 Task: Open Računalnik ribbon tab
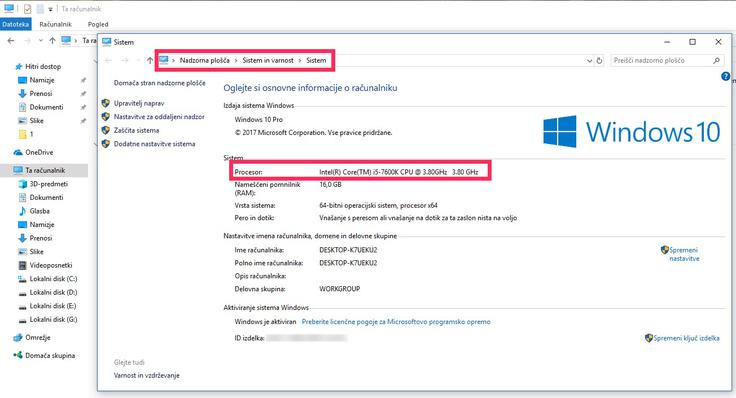[55, 24]
